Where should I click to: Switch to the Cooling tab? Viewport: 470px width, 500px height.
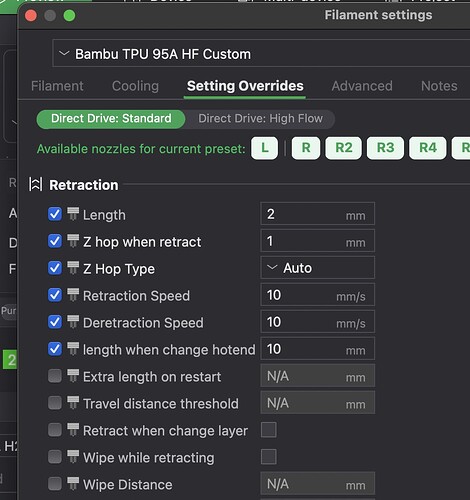(x=135, y=86)
